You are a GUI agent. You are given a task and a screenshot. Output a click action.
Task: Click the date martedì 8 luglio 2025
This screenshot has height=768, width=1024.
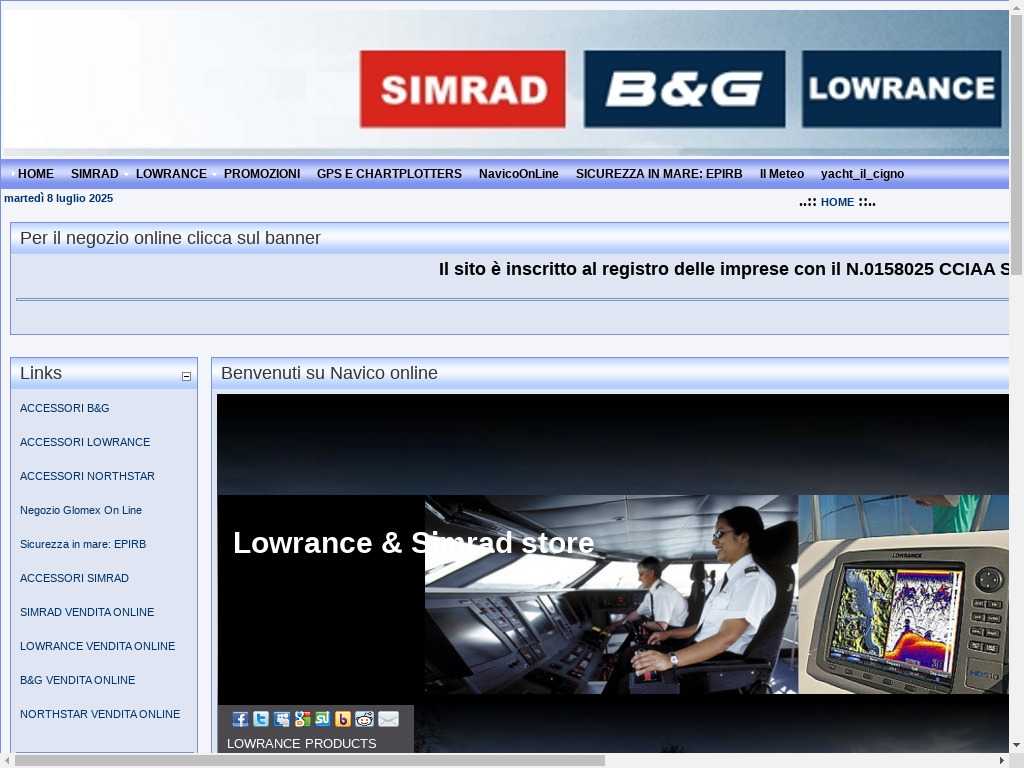pyautogui.click(x=59, y=199)
